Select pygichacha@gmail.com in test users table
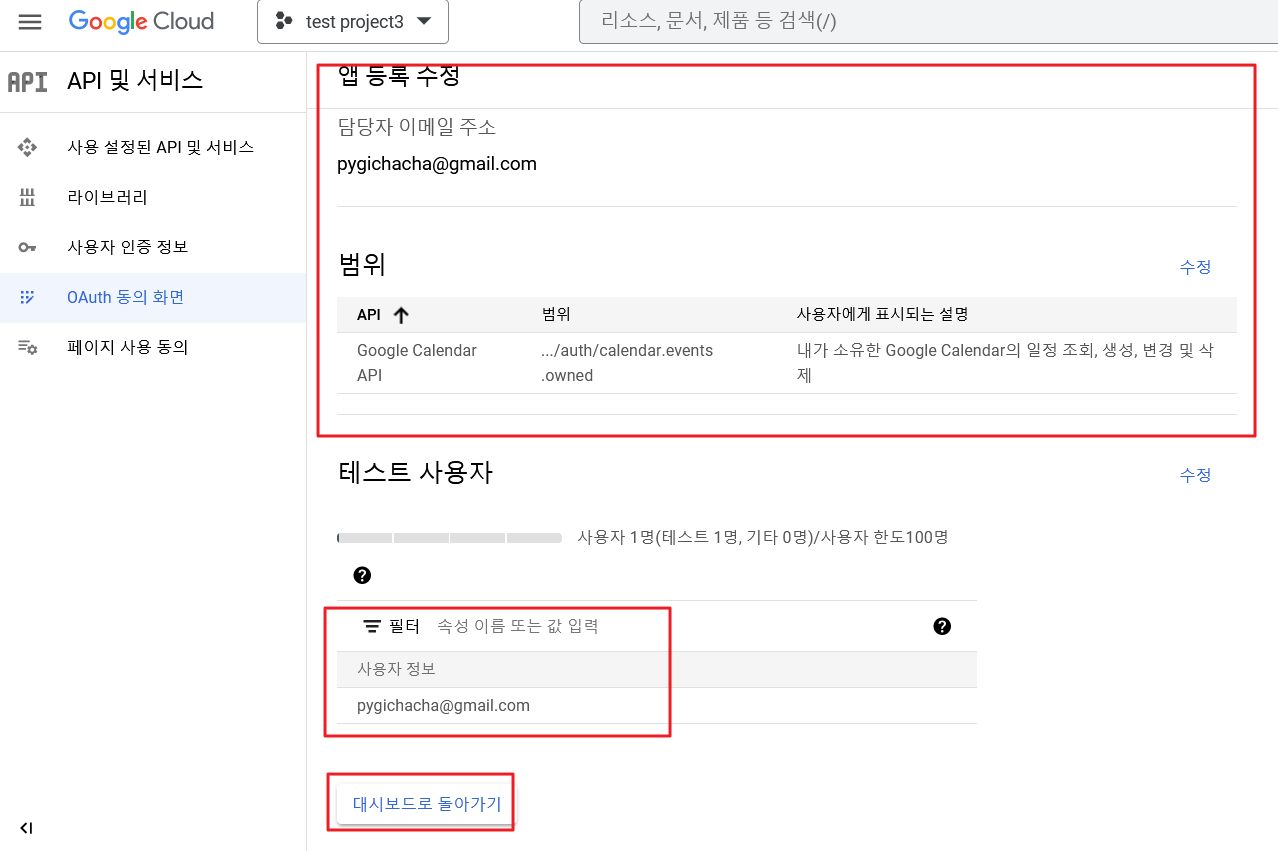1278x851 pixels. [x=443, y=706]
